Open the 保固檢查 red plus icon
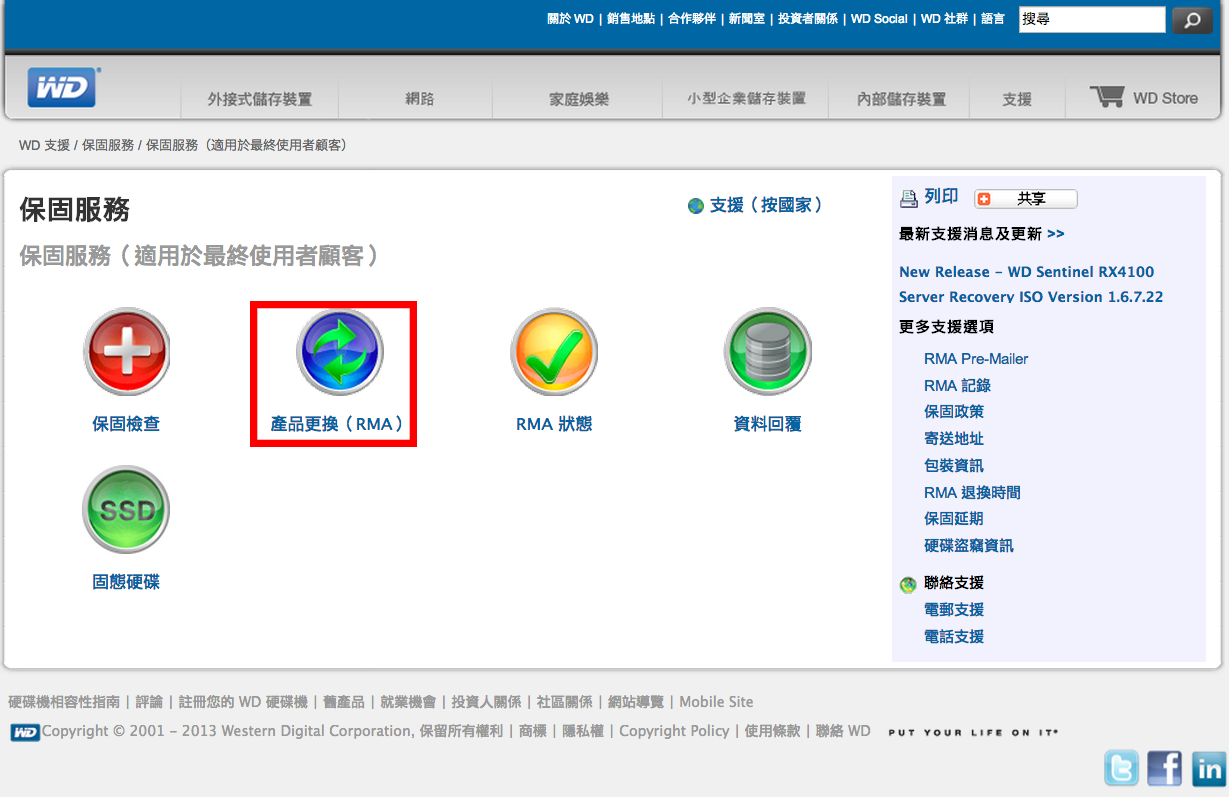 (x=126, y=352)
